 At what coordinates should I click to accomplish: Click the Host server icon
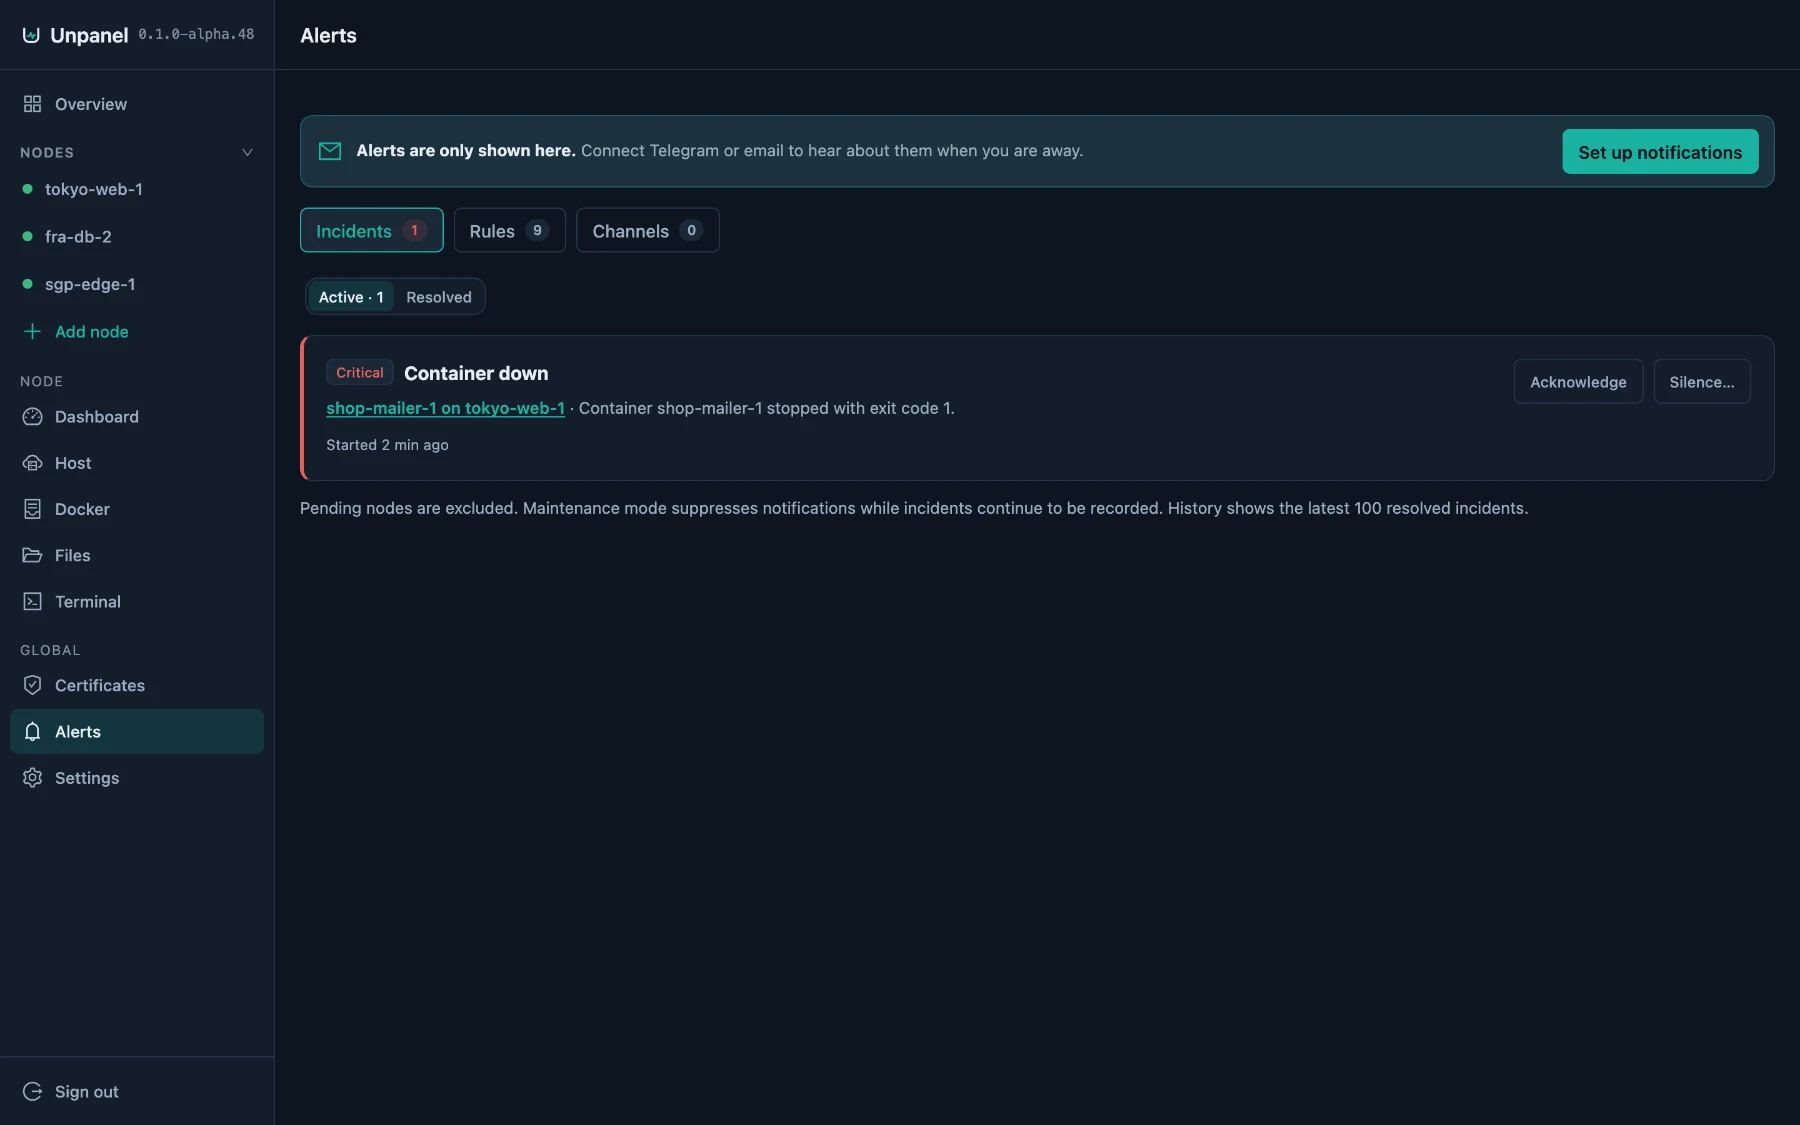click(x=32, y=463)
